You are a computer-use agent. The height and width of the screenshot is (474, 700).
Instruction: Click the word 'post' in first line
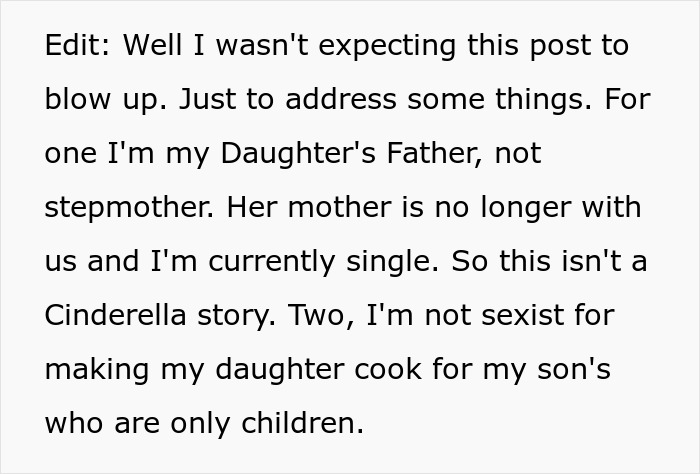[x=548, y=46]
